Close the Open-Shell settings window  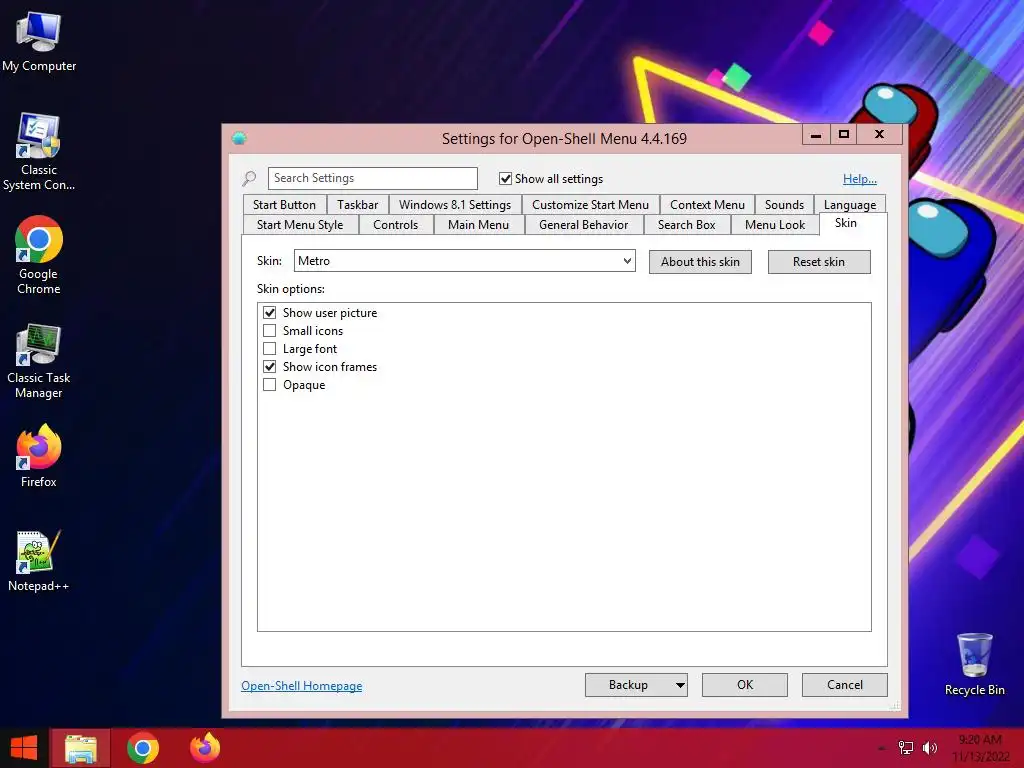[x=880, y=135]
